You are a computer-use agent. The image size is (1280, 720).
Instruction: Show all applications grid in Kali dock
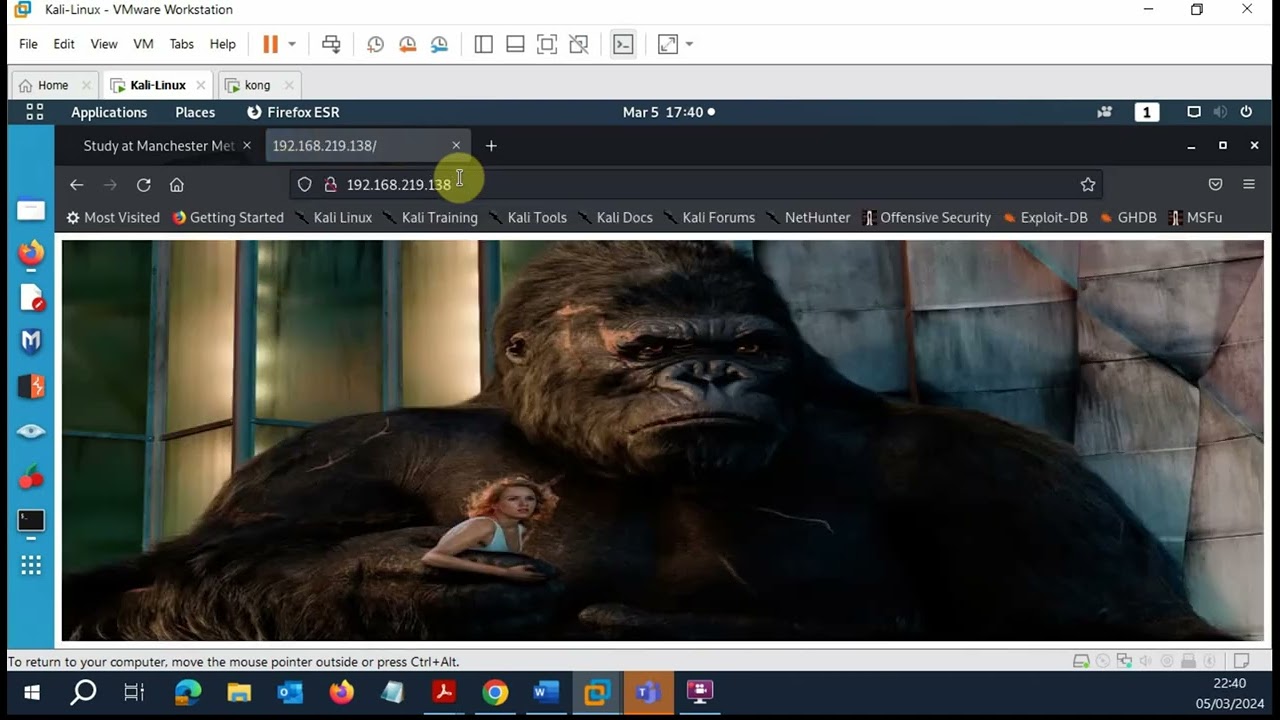pyautogui.click(x=31, y=566)
